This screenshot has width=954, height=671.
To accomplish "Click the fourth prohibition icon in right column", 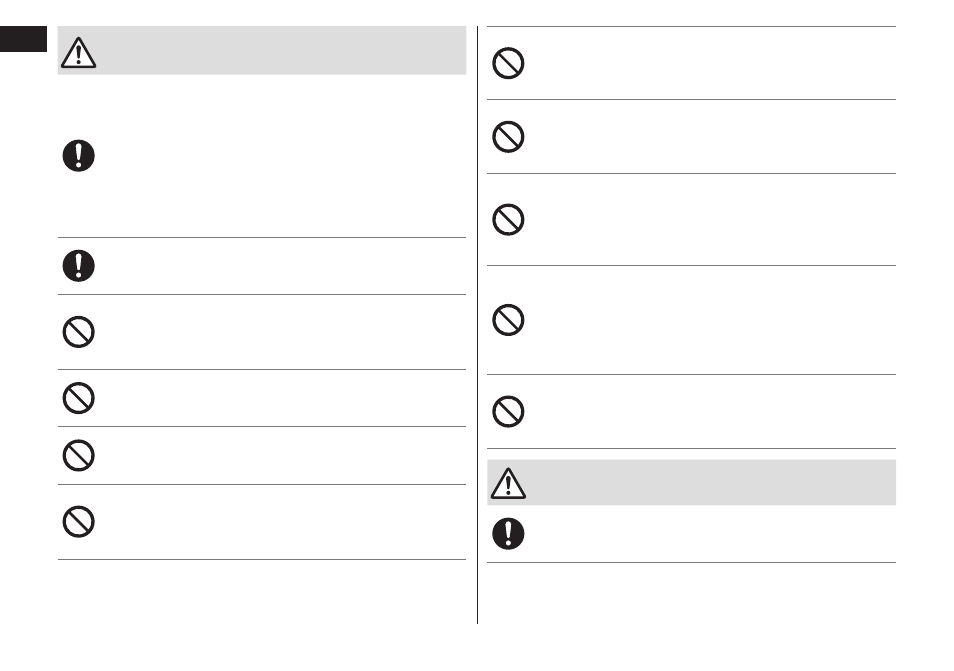I will (508, 320).
